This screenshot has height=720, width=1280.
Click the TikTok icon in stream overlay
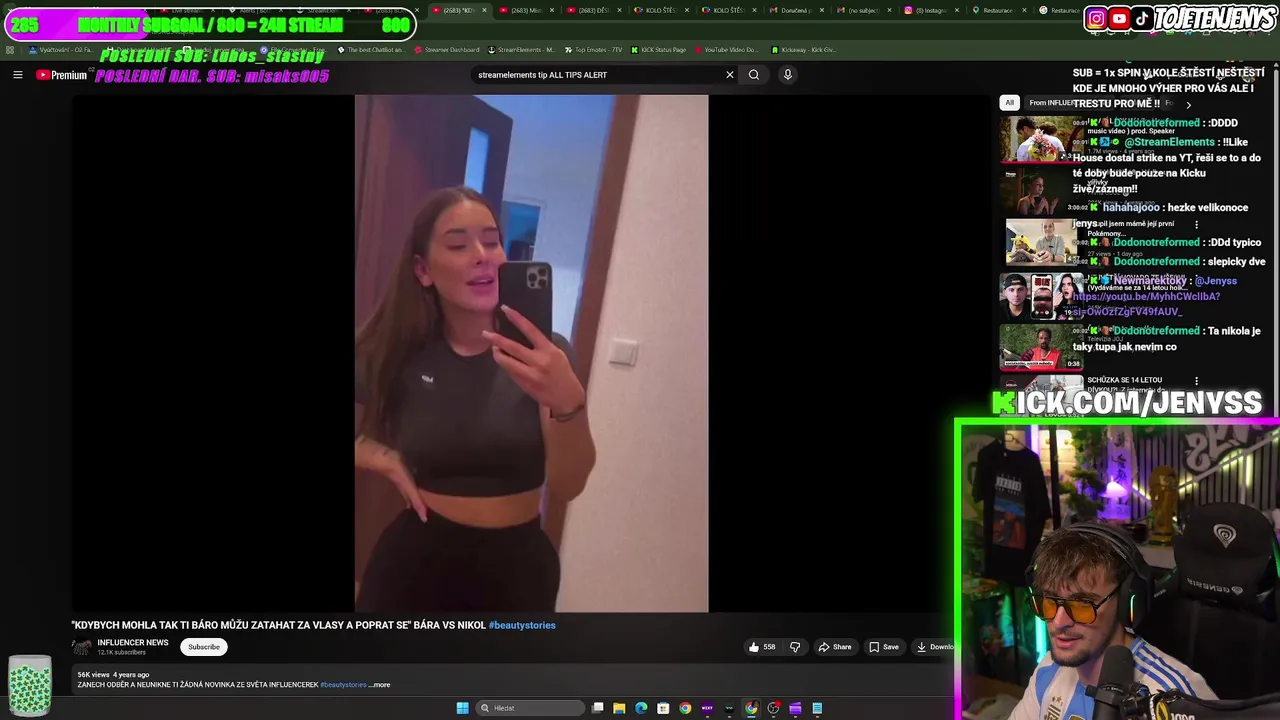click(x=1142, y=18)
